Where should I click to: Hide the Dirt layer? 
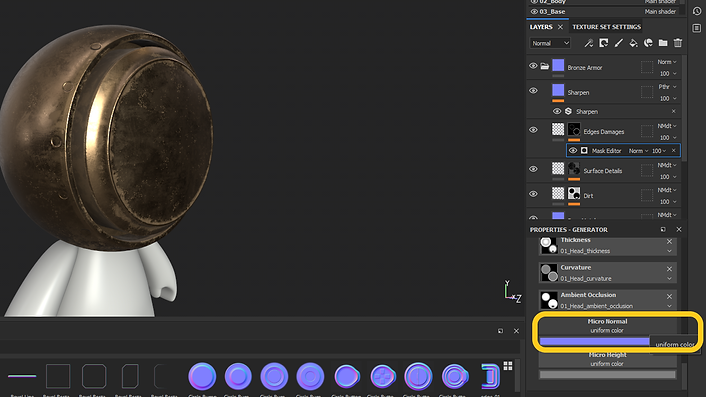(533, 194)
